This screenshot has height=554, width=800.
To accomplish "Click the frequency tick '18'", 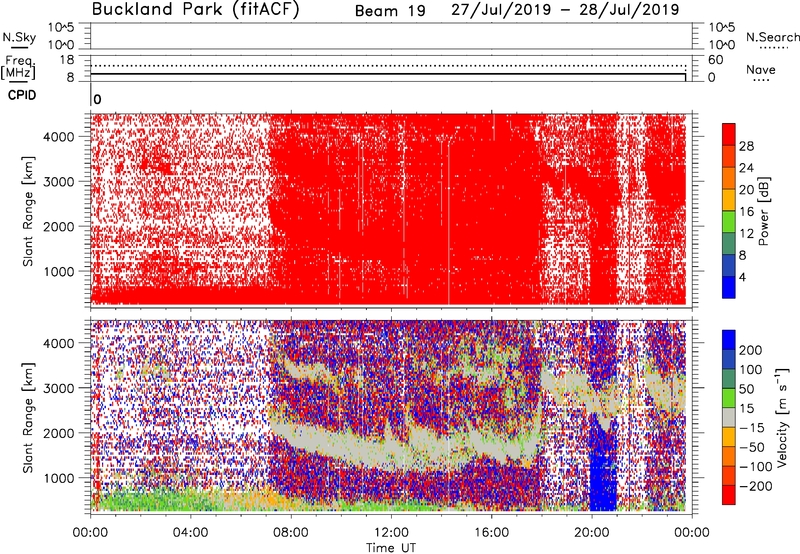I will point(67,60).
